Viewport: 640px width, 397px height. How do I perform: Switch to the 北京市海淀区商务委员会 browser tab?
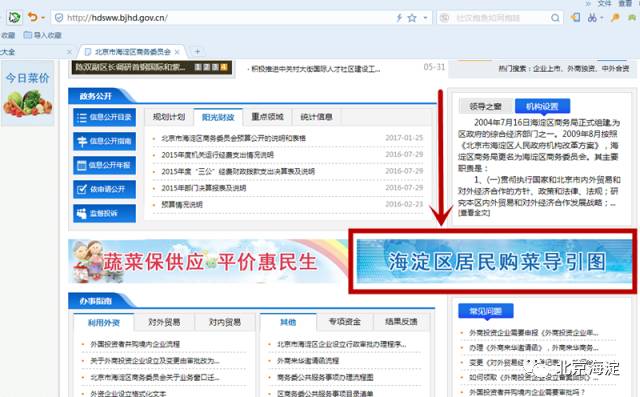pos(133,52)
